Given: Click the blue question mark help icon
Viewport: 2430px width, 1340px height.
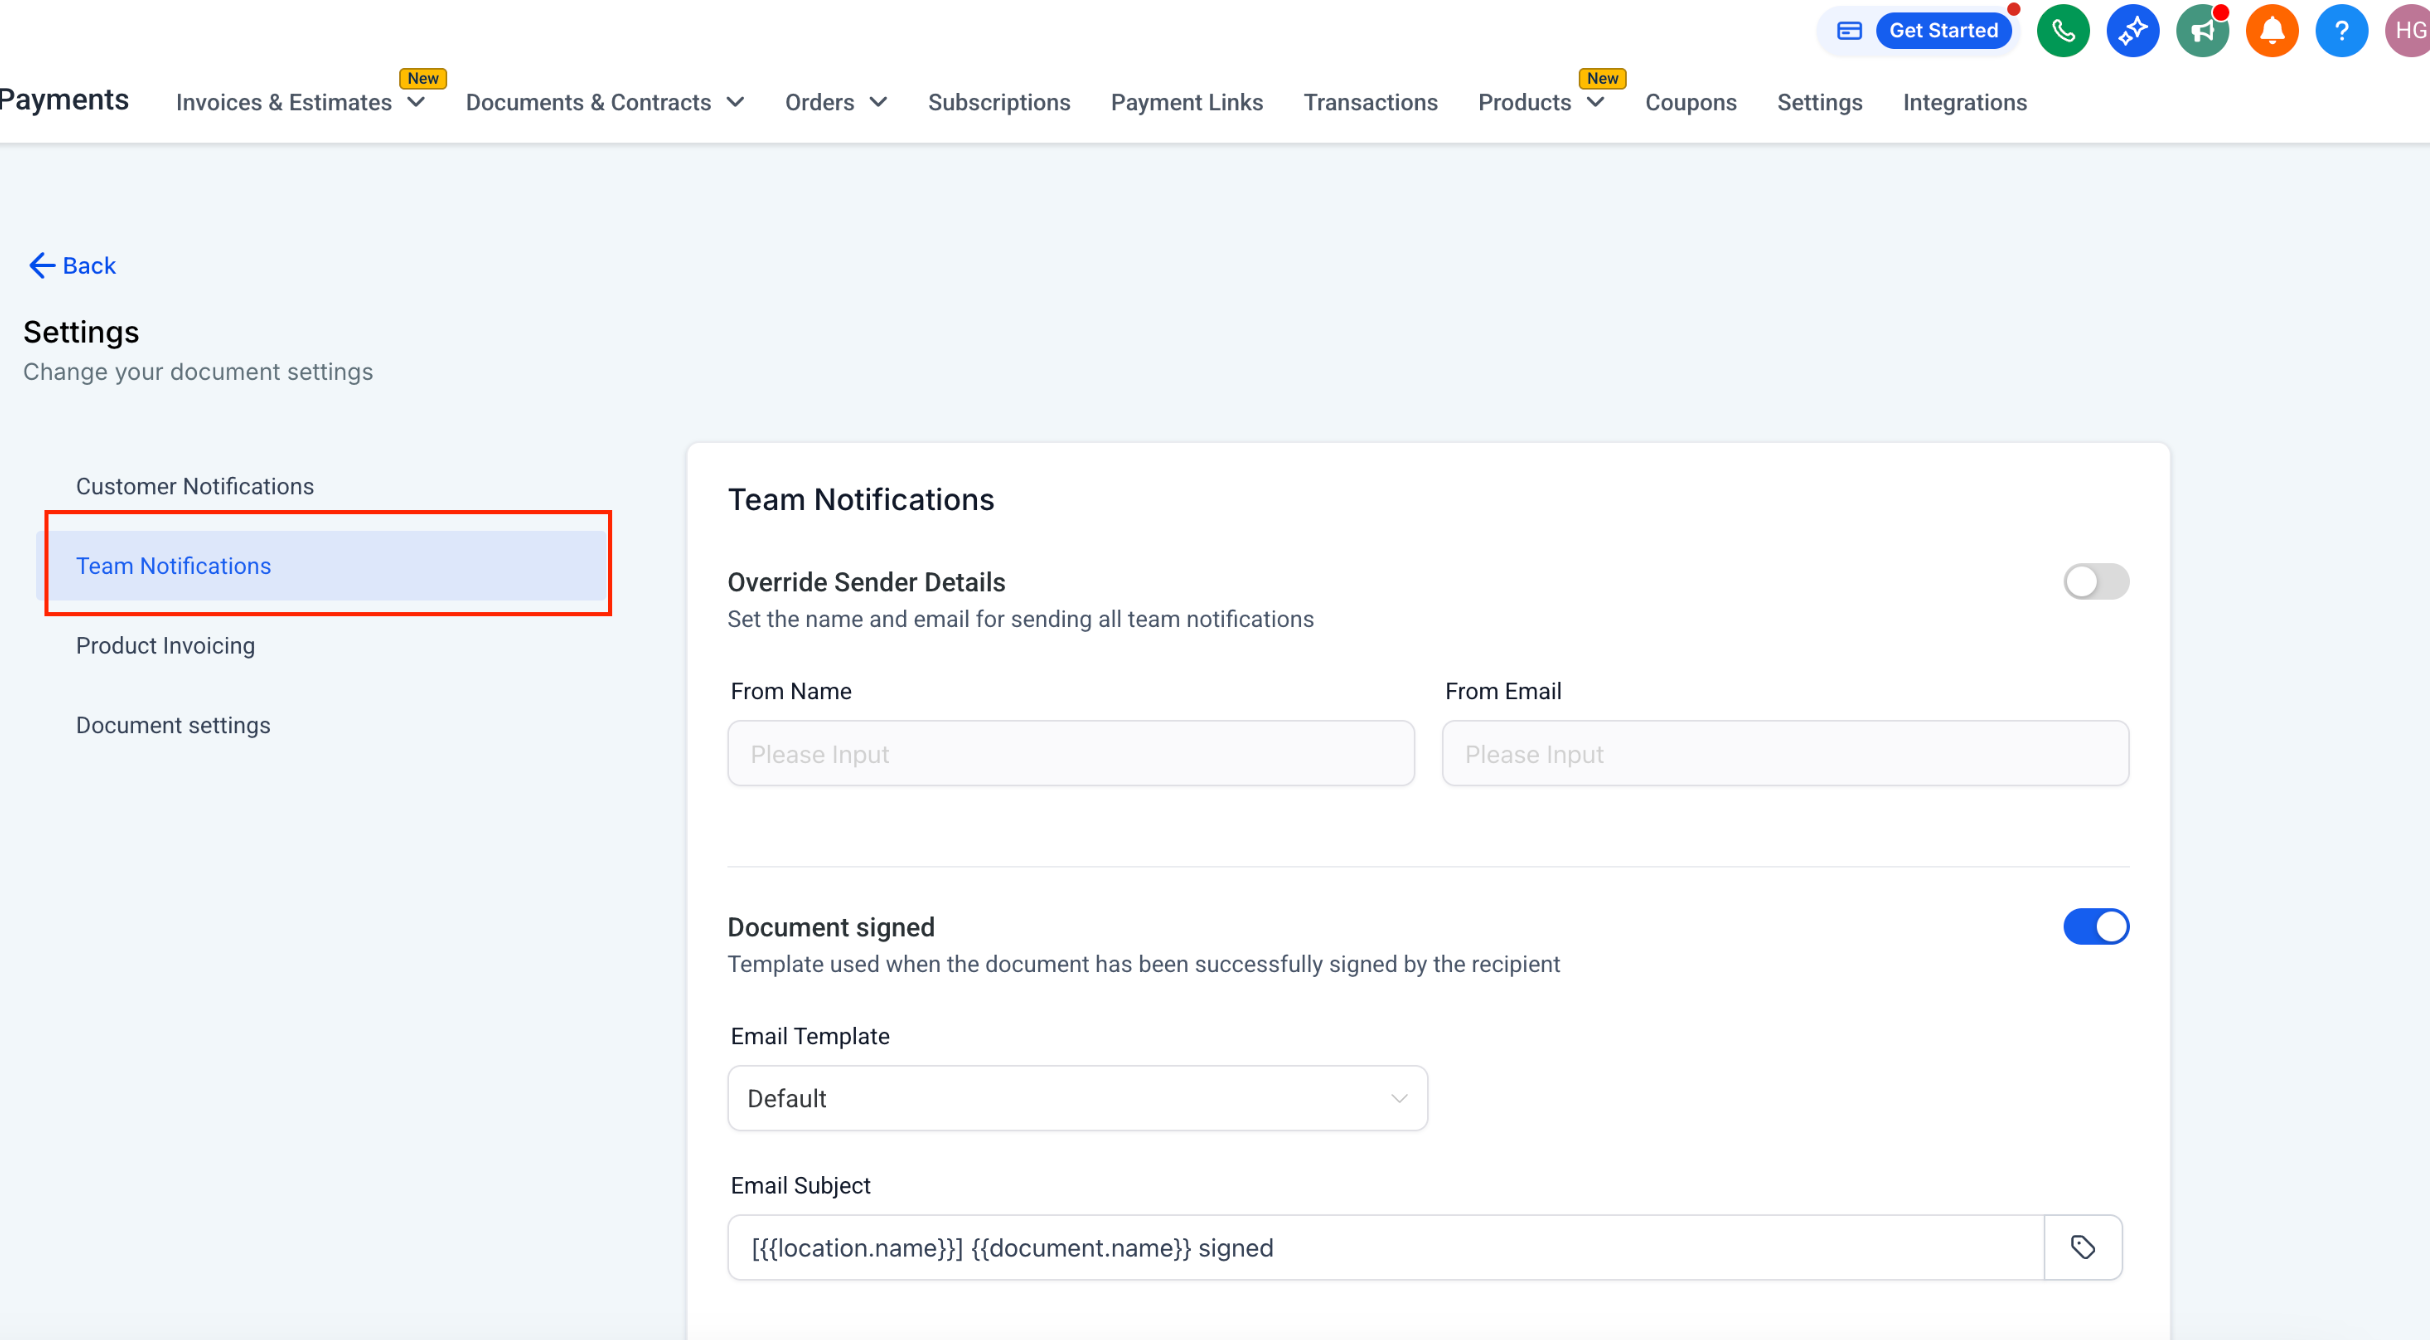Looking at the screenshot, I should [2341, 31].
